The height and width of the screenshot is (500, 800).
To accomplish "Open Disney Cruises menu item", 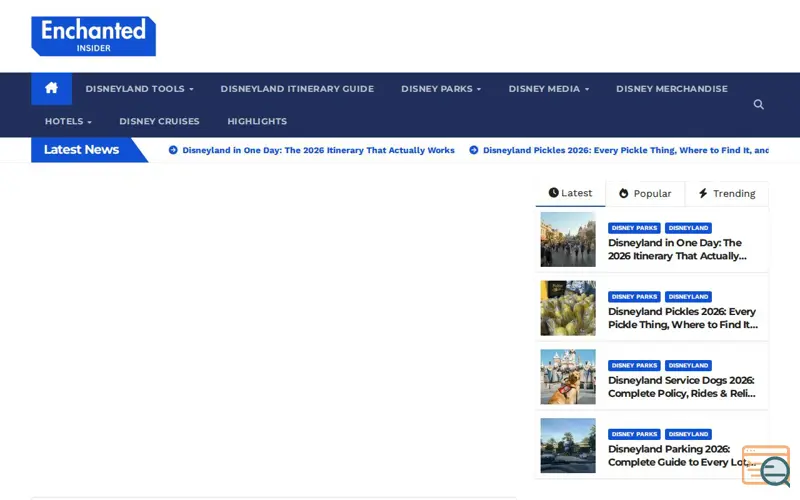I will pyautogui.click(x=159, y=121).
